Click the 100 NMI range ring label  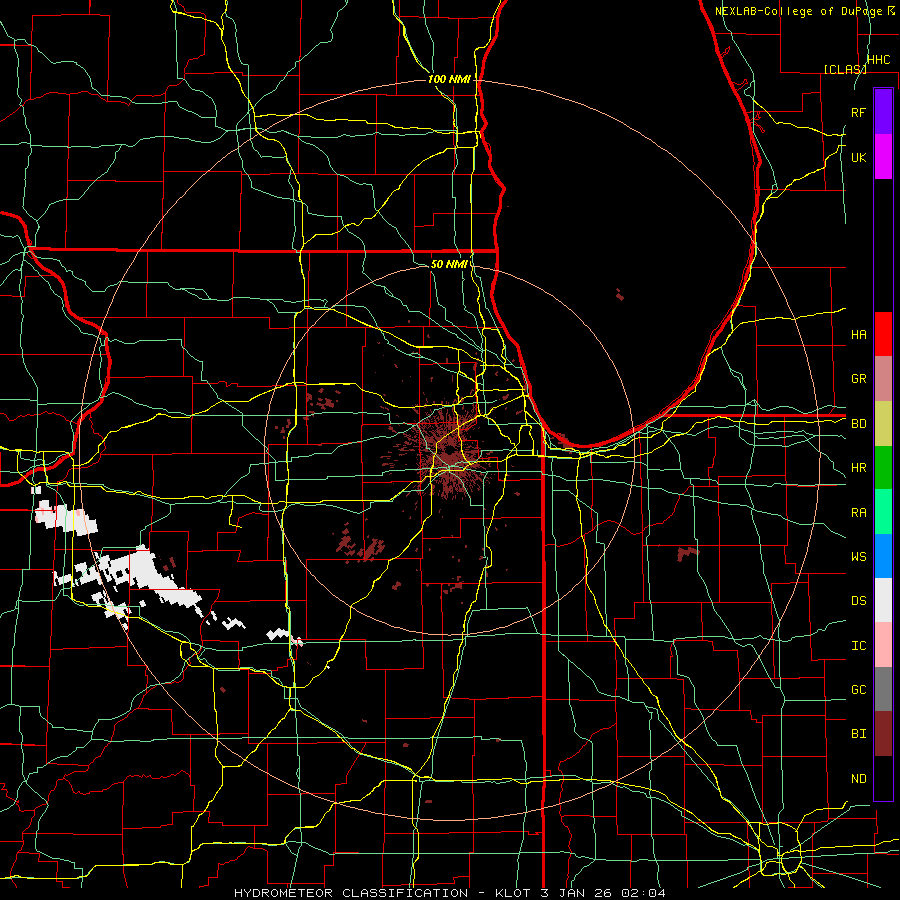tap(449, 79)
